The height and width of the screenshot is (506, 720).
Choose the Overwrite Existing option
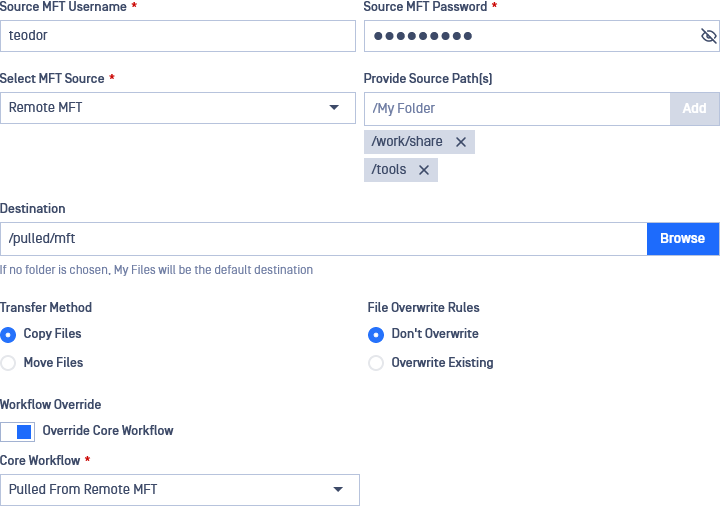376,363
